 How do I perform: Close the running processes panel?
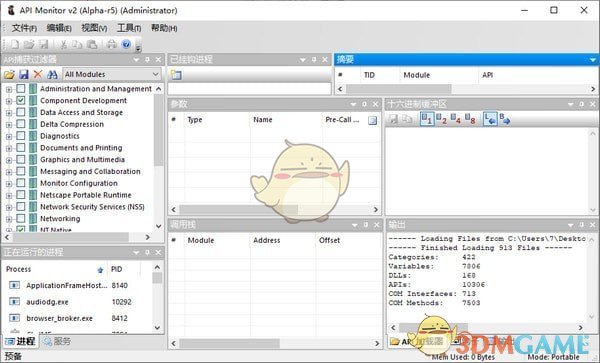click(x=158, y=252)
